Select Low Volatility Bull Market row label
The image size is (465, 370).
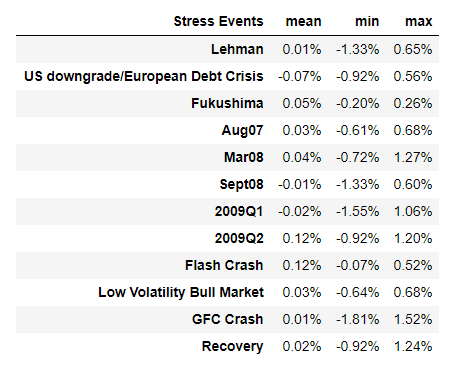181,292
